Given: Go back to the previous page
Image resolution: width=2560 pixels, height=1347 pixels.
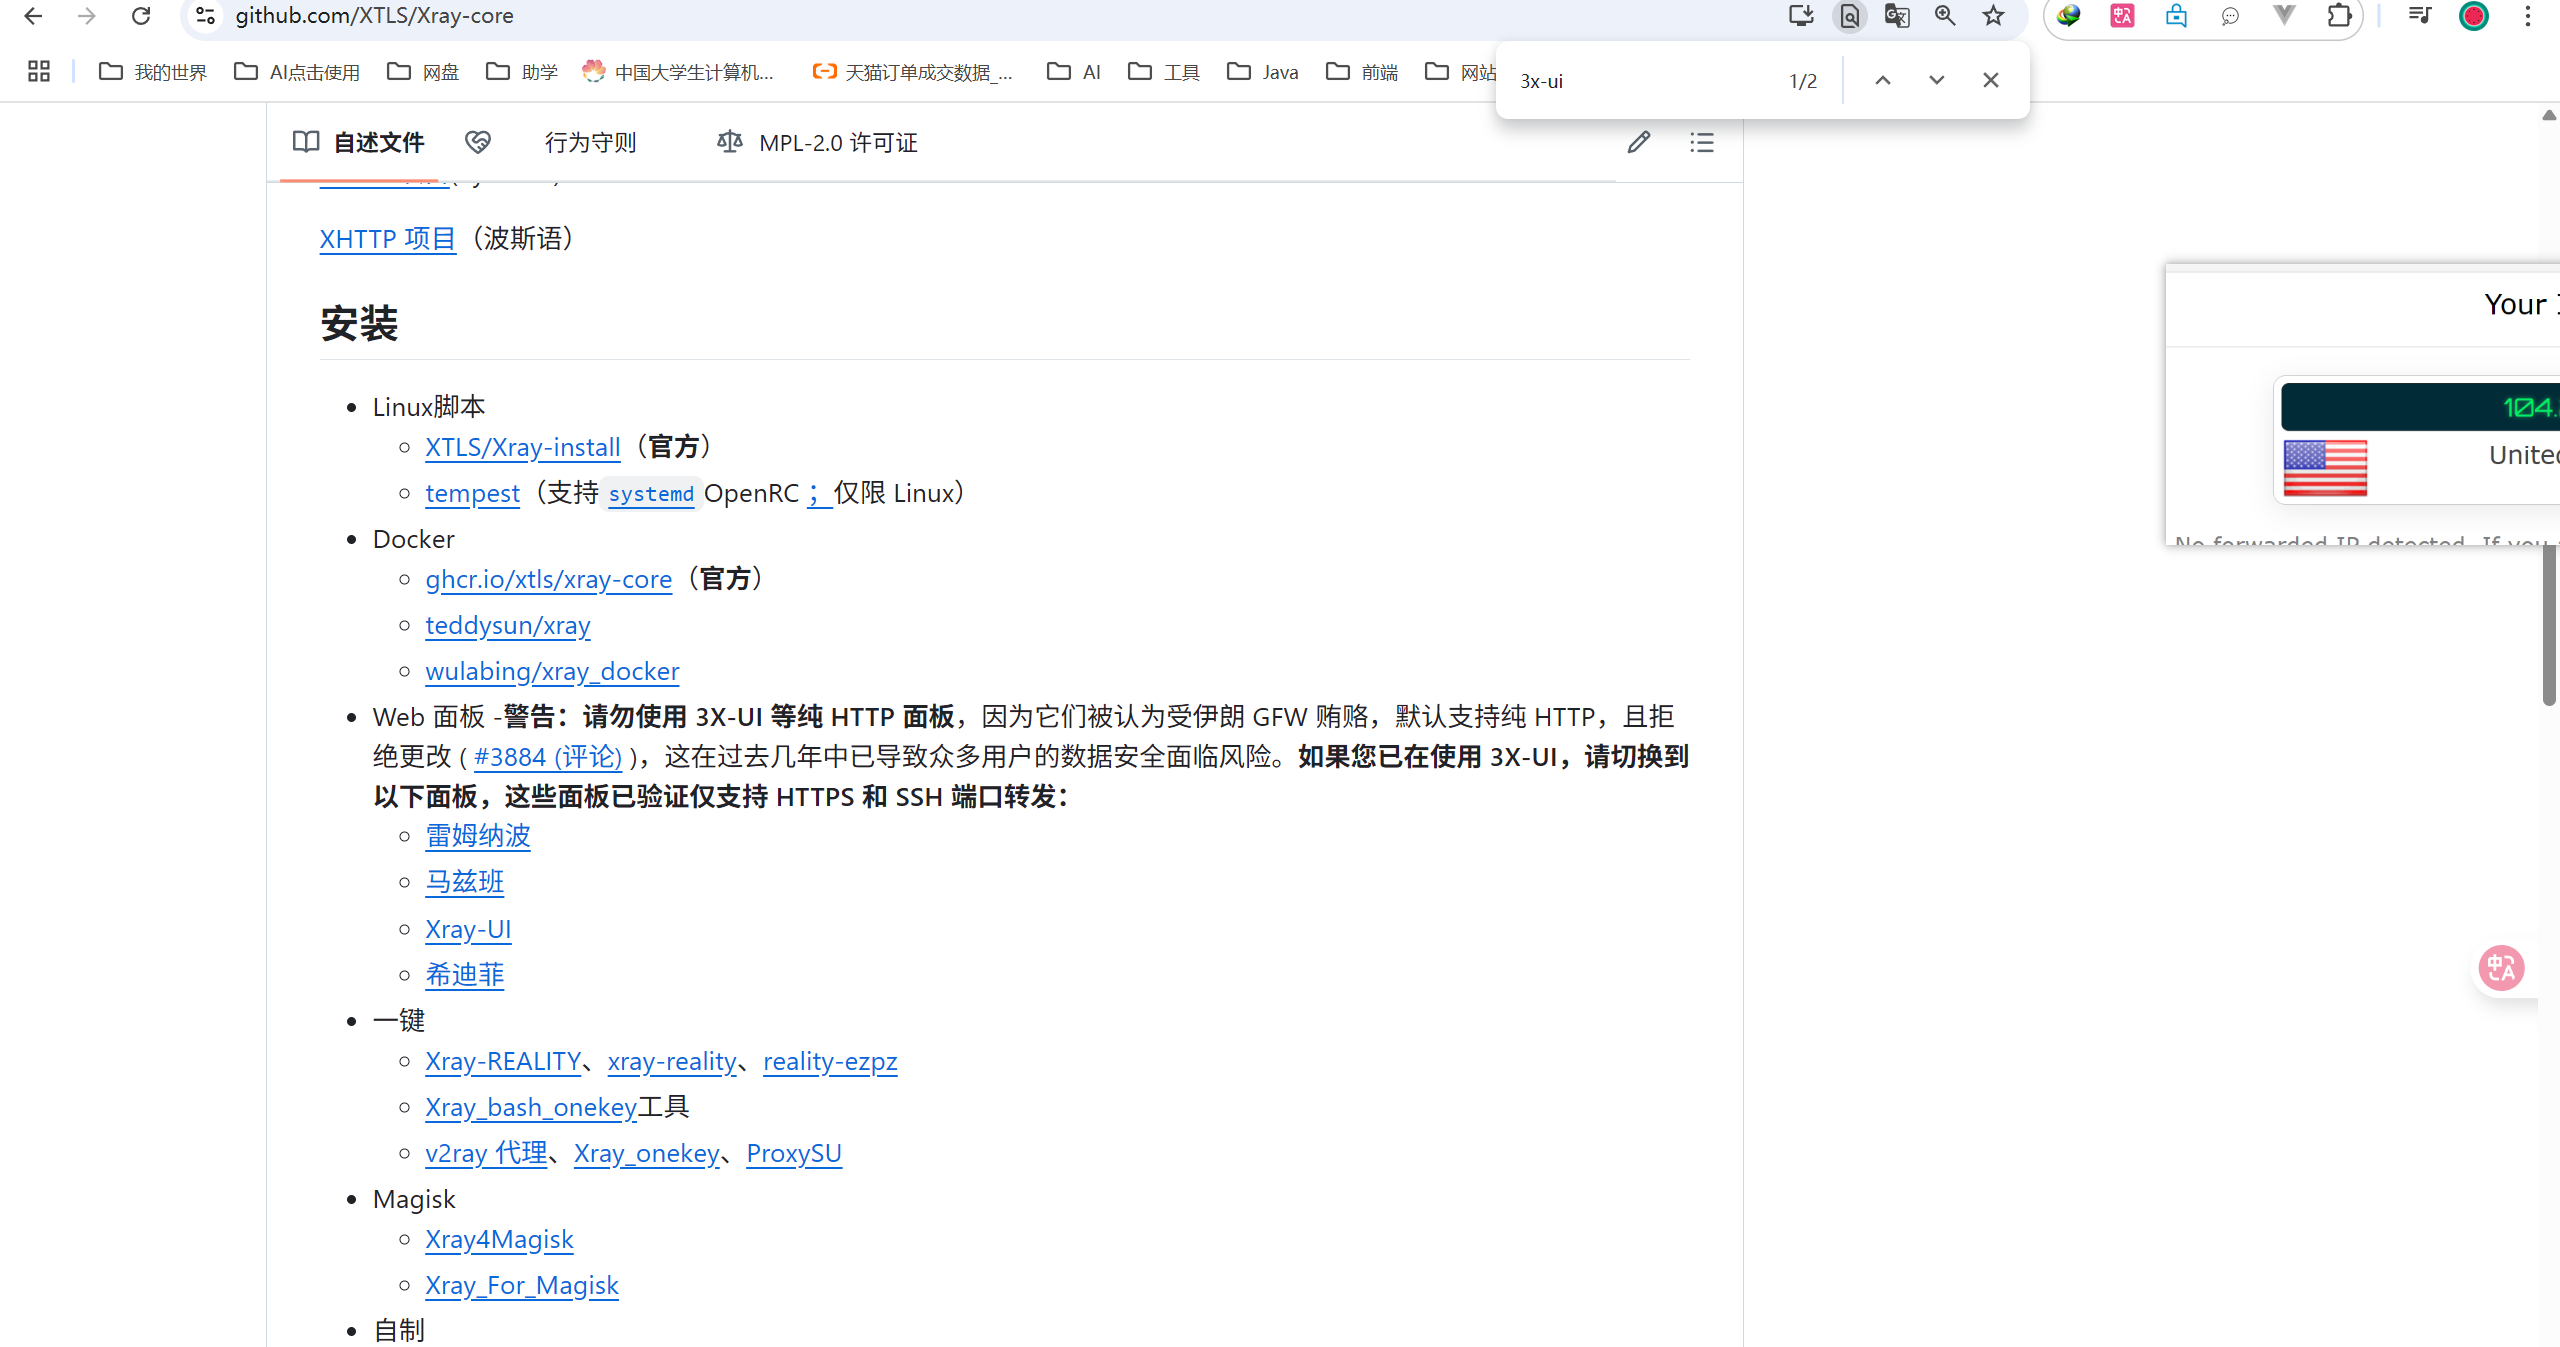Looking at the screenshot, I should 33,16.
